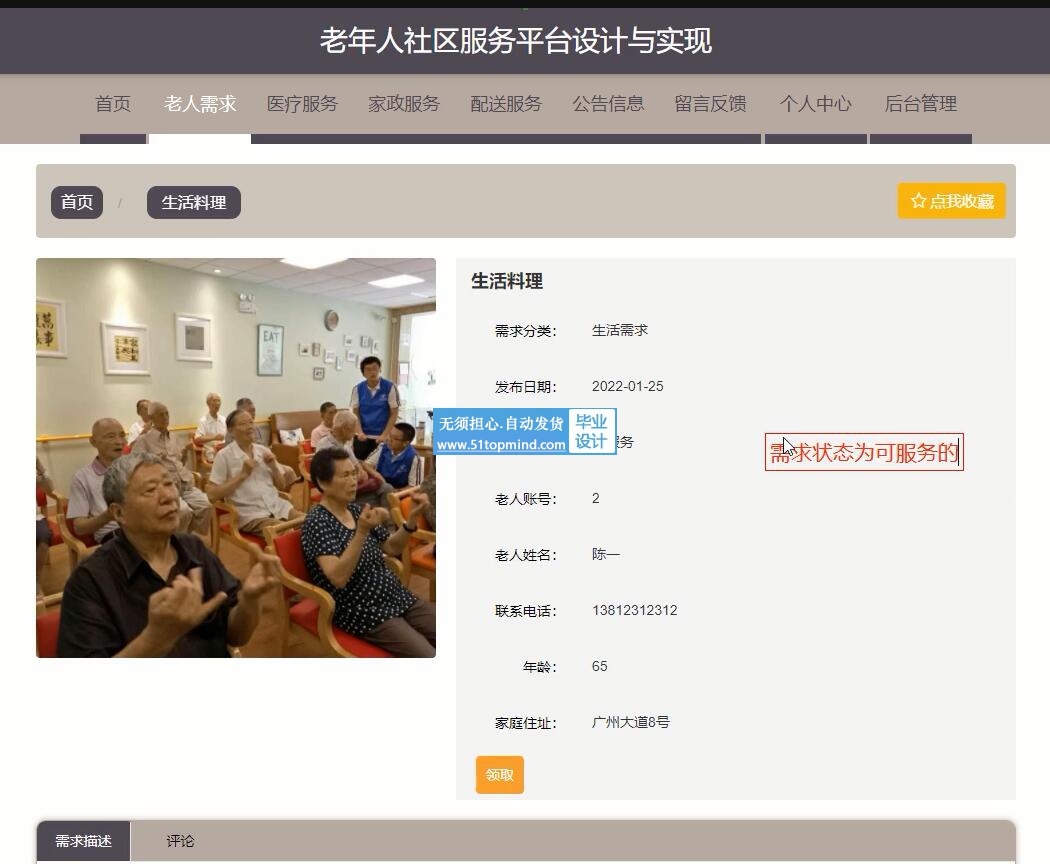Select the age value 65
This screenshot has width=1050, height=864.
pos(599,666)
